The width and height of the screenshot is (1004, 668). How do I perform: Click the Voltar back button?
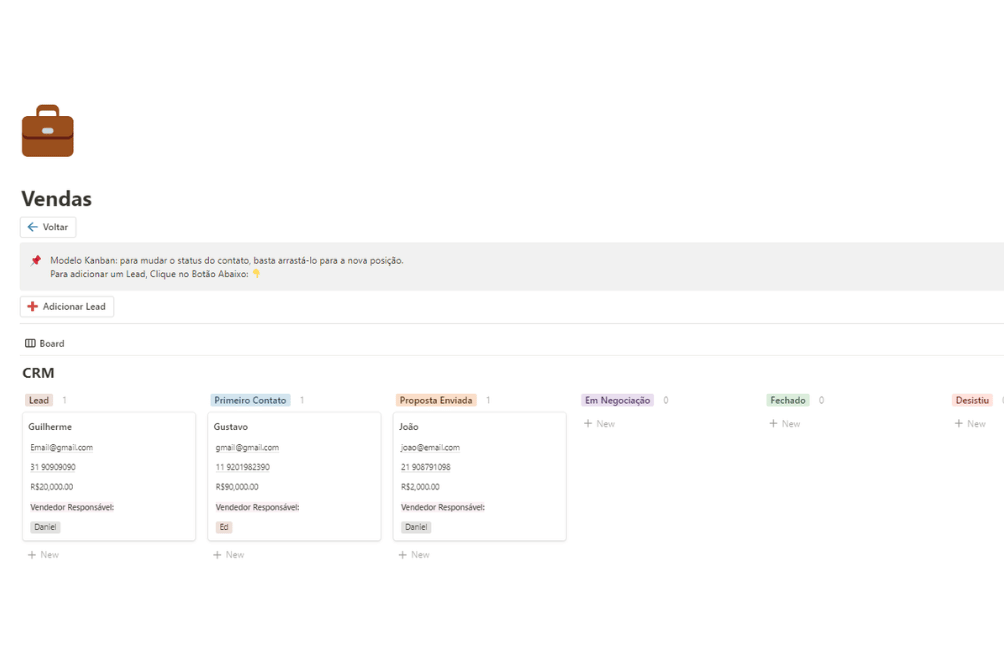[48, 227]
